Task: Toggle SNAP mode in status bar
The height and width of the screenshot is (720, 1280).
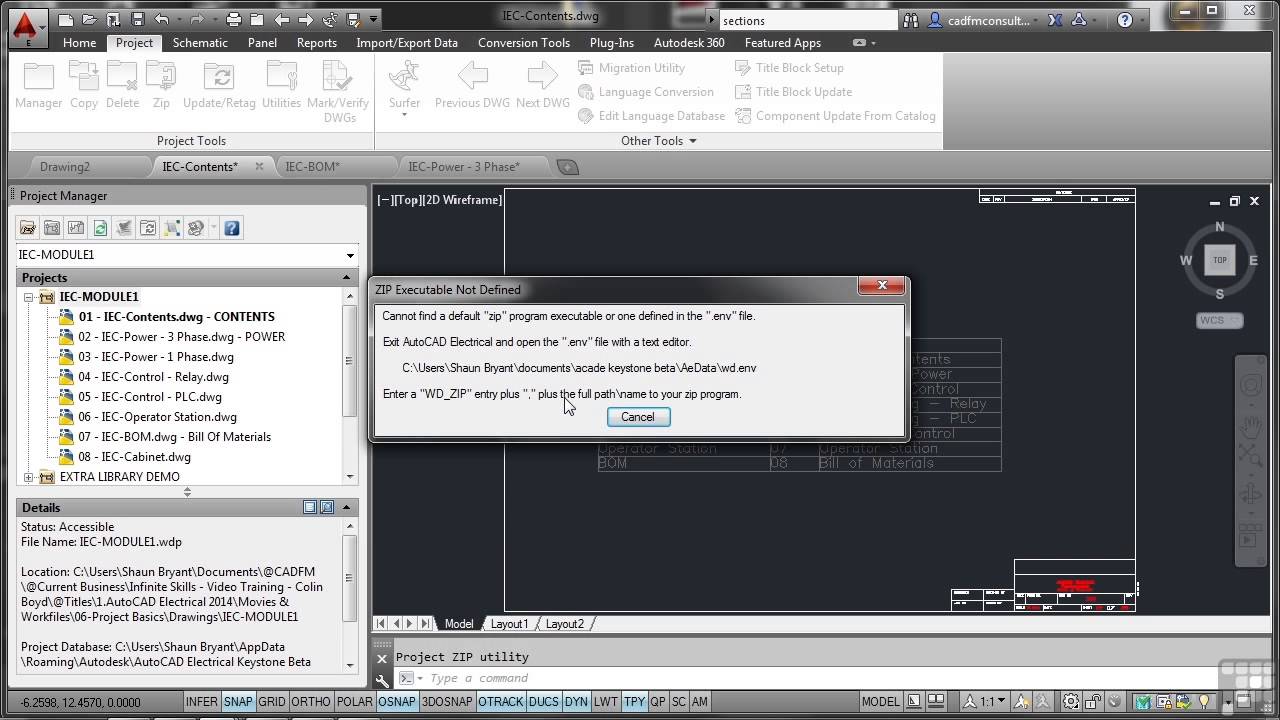Action: (x=238, y=701)
